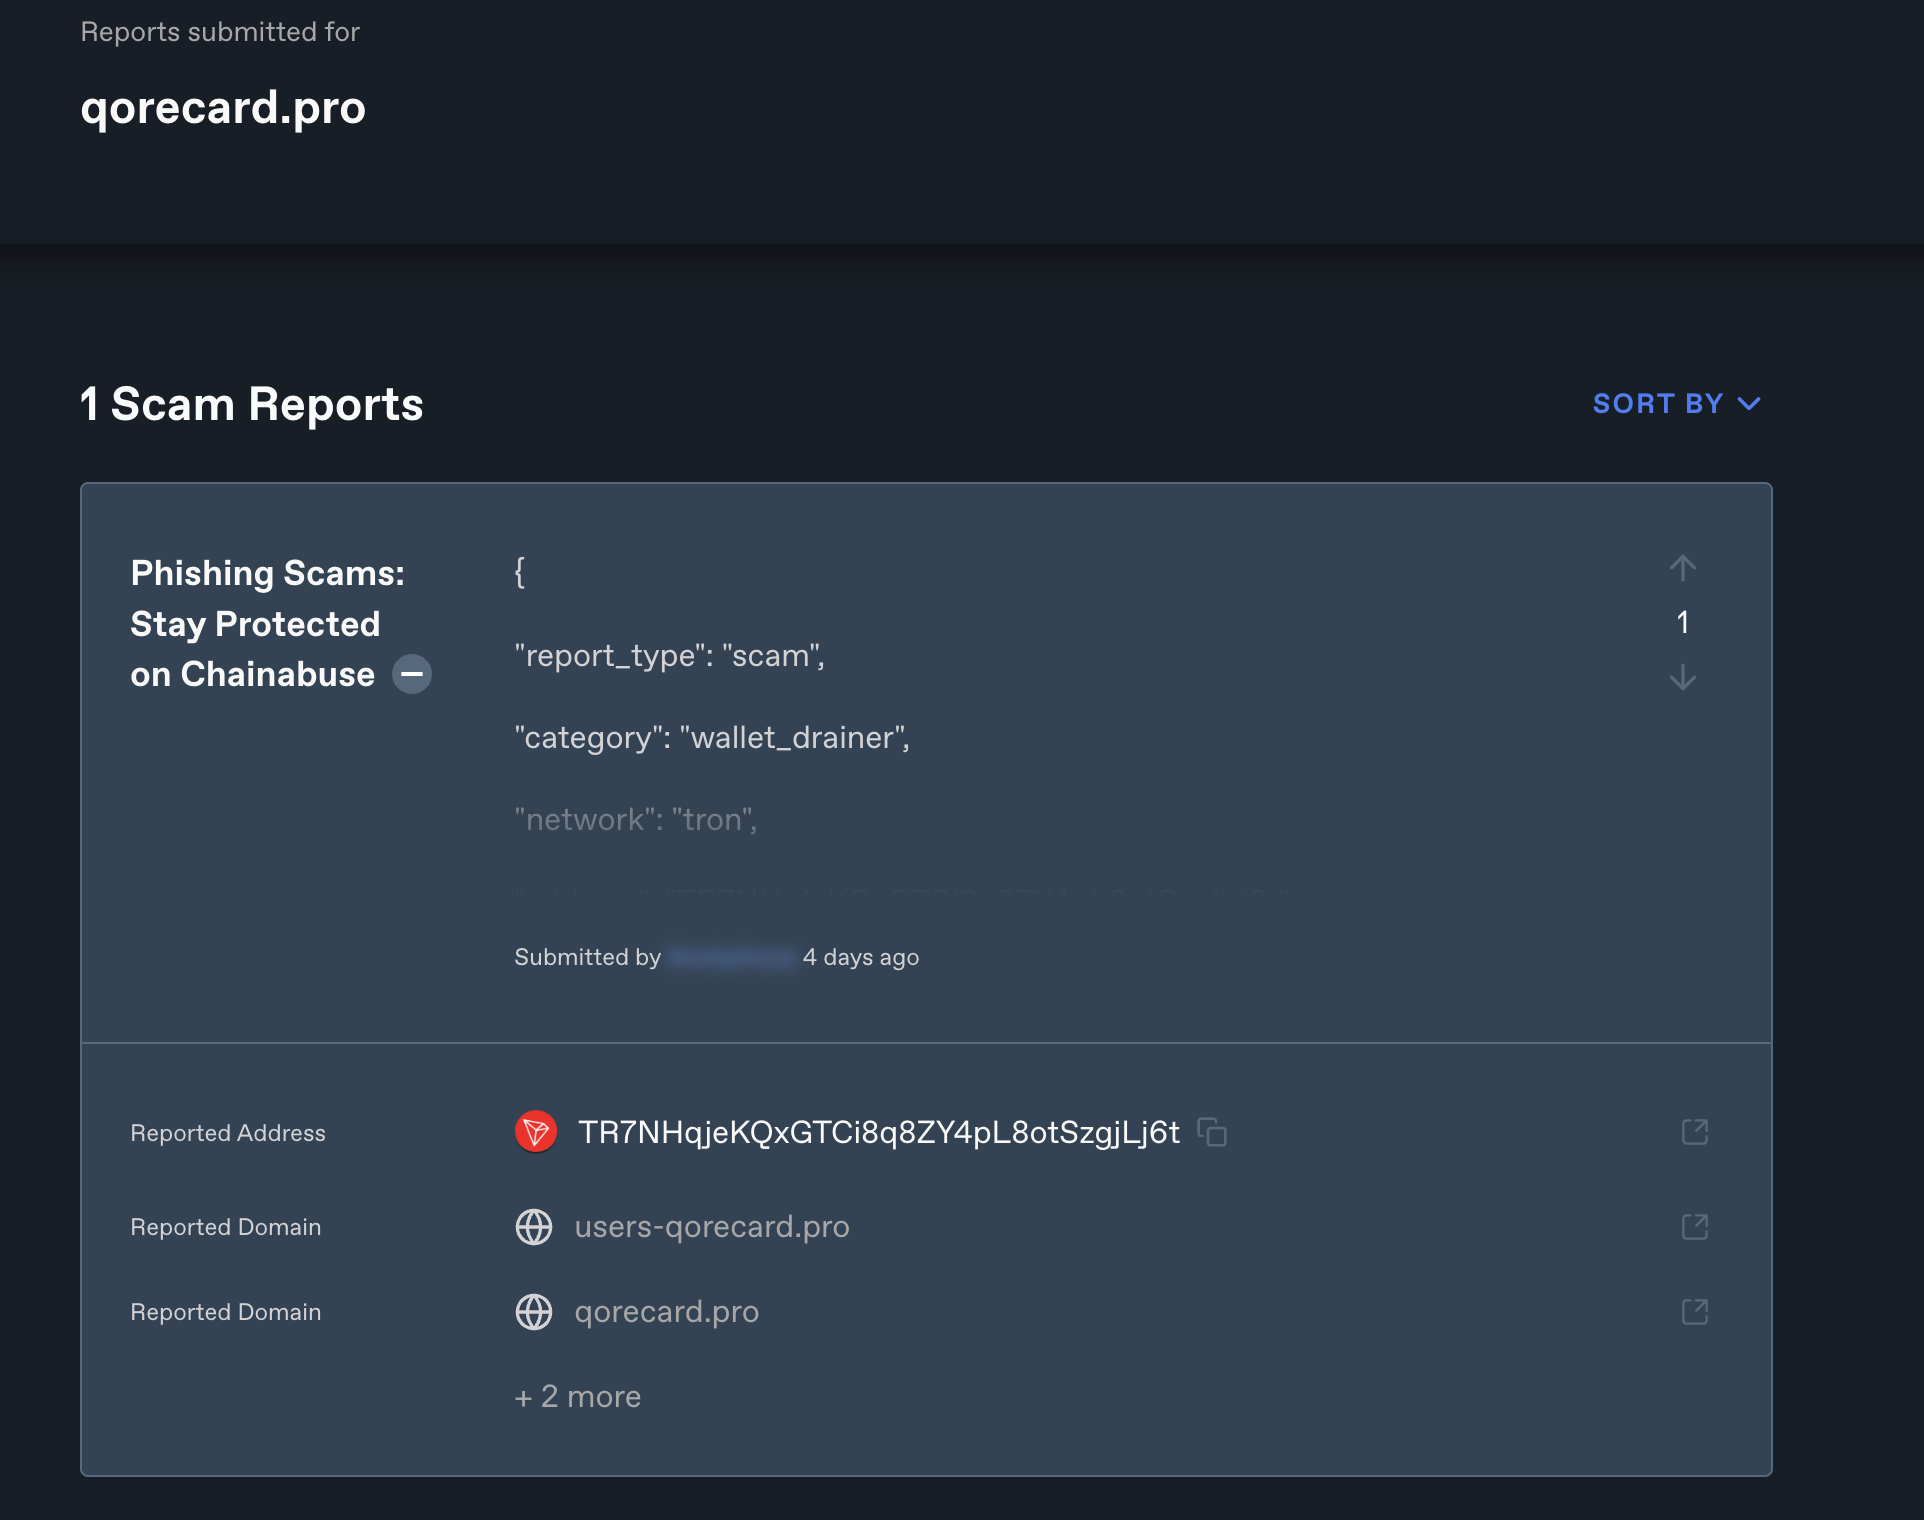Click globe icon beside reported qorecard.pro domain
Viewport: 1924px width, 1520px height.
tap(534, 1312)
